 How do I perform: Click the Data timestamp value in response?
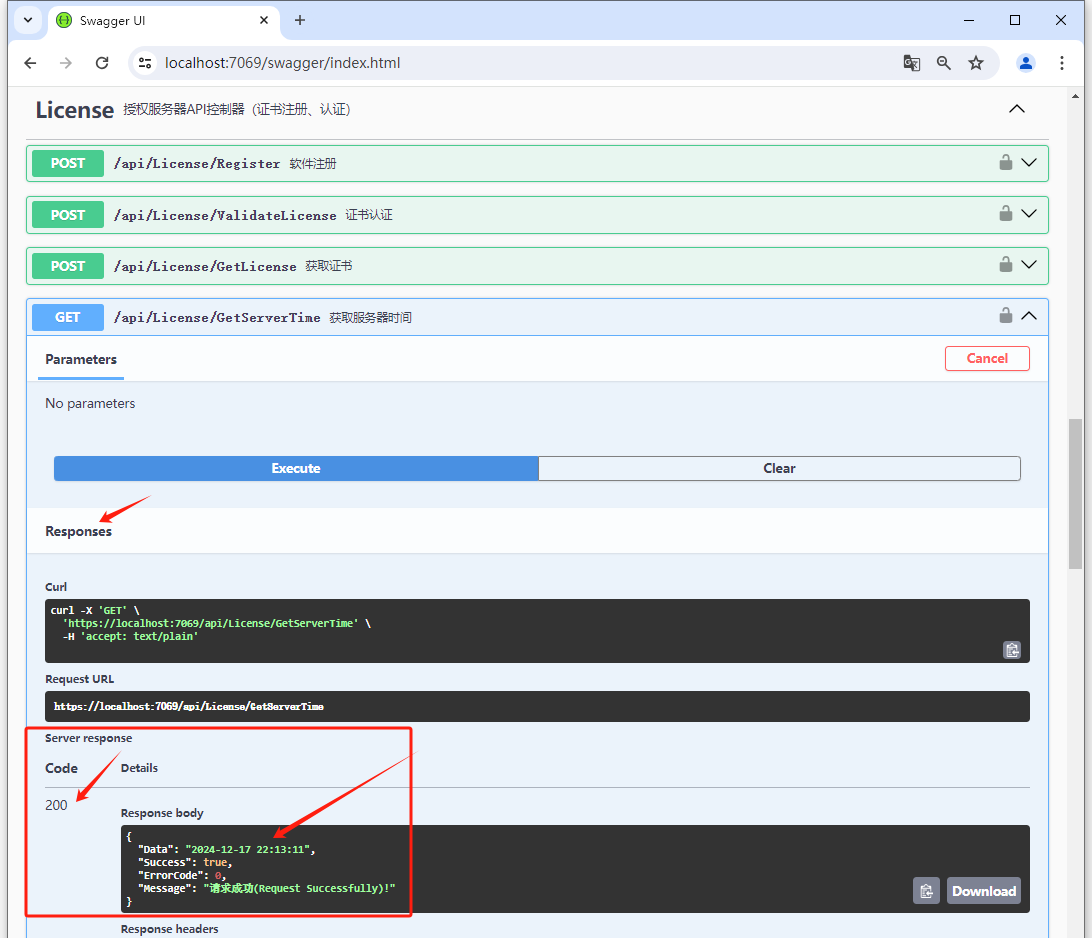pos(247,850)
